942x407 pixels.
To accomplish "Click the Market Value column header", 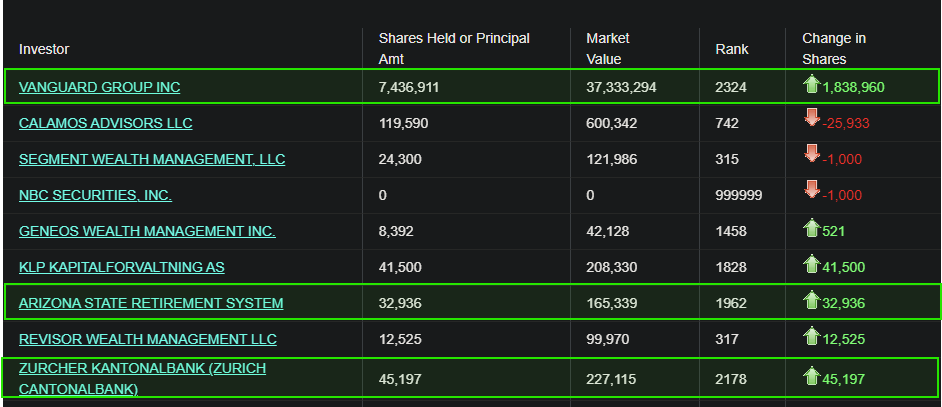I will click(x=608, y=49).
